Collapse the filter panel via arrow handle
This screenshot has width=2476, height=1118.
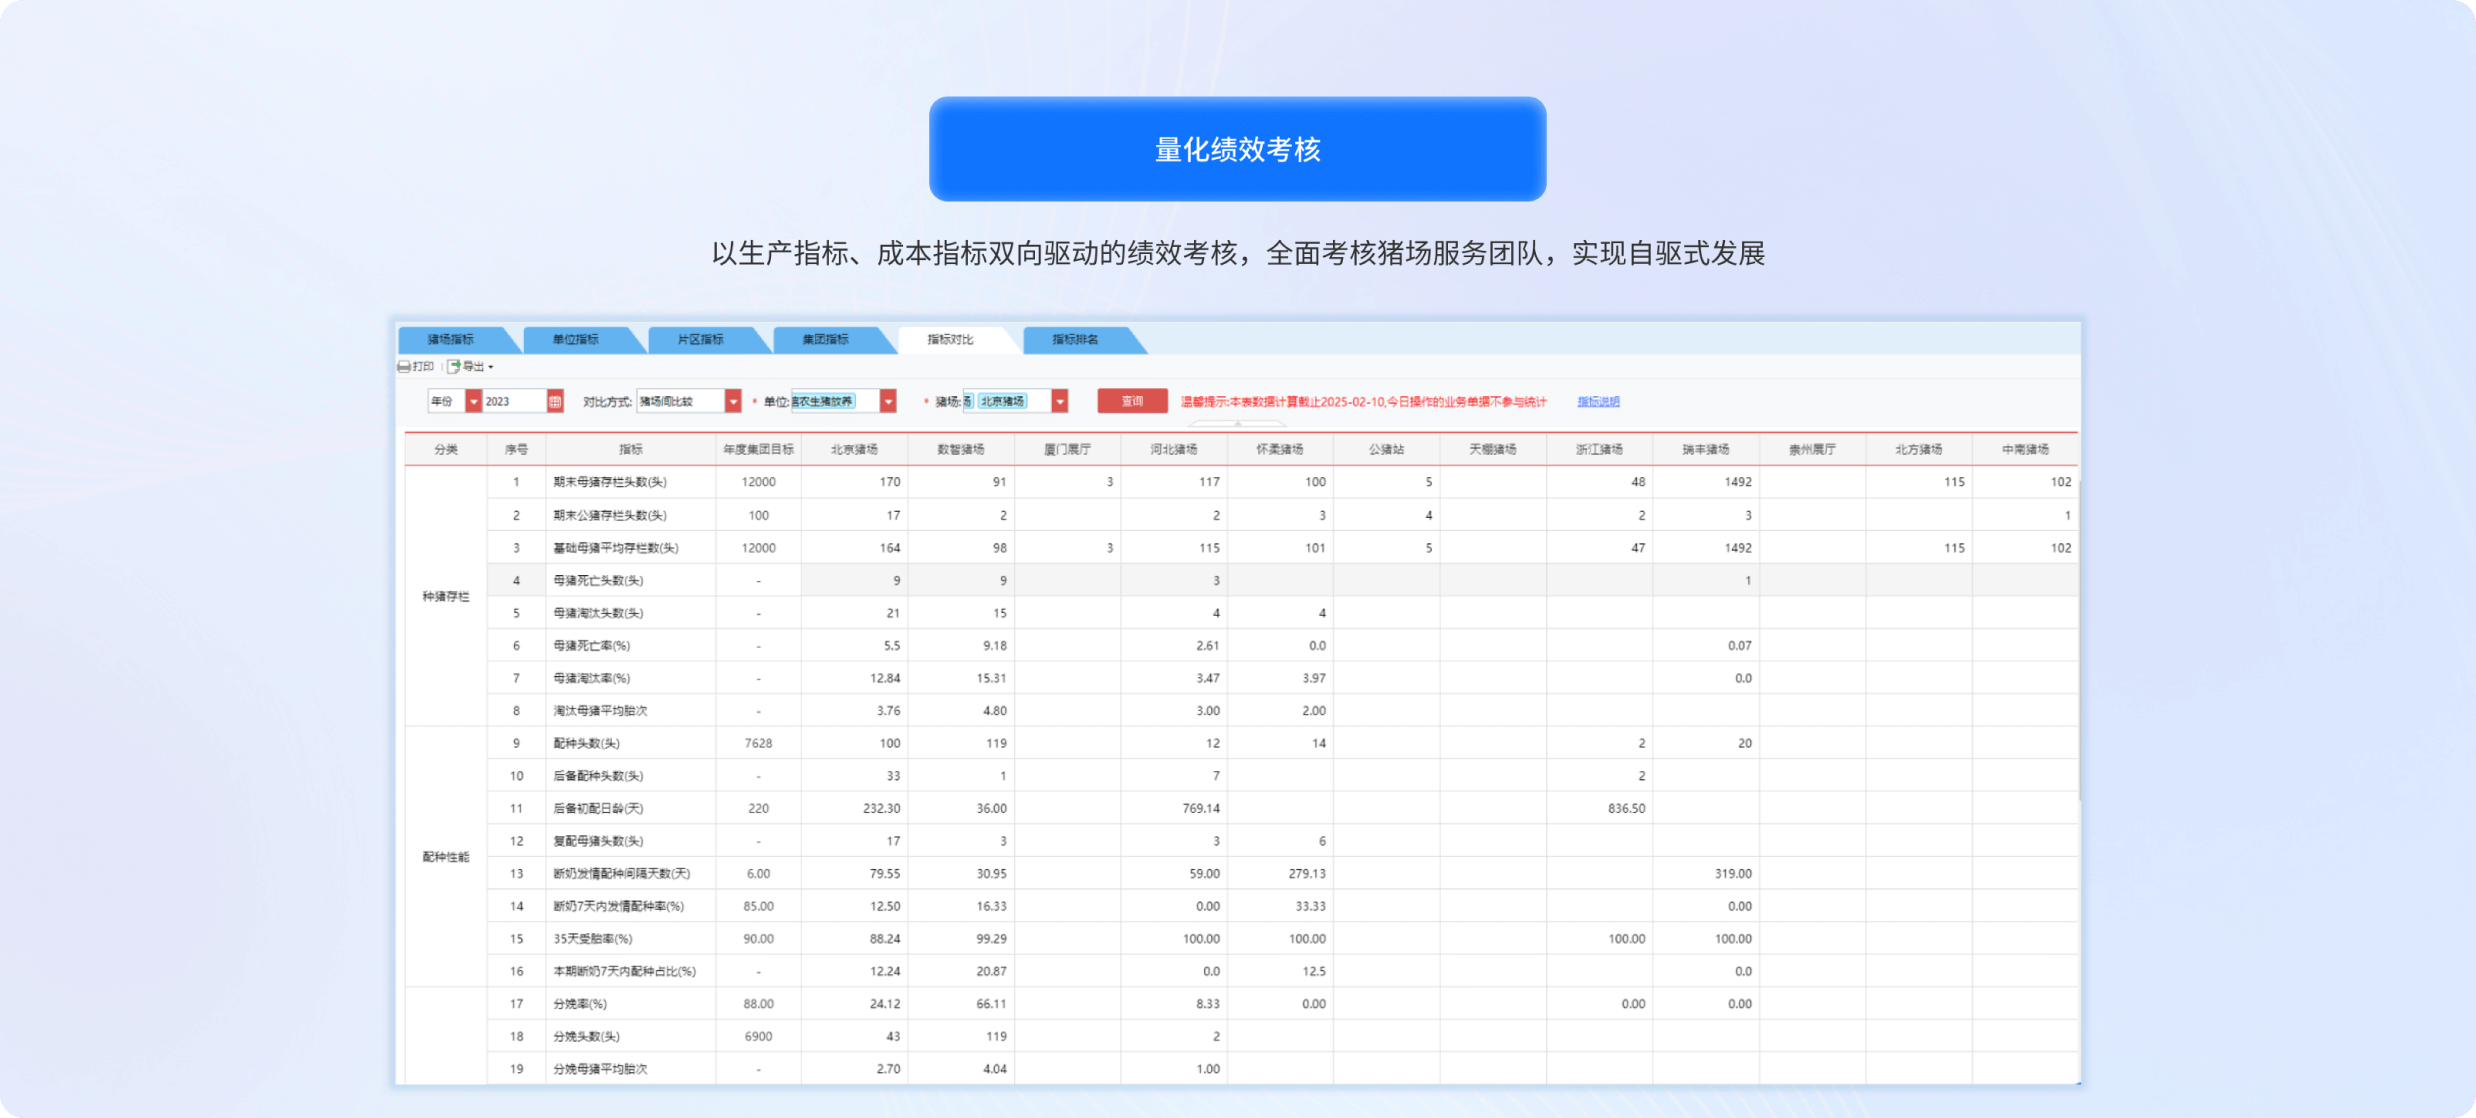[x=1238, y=424]
